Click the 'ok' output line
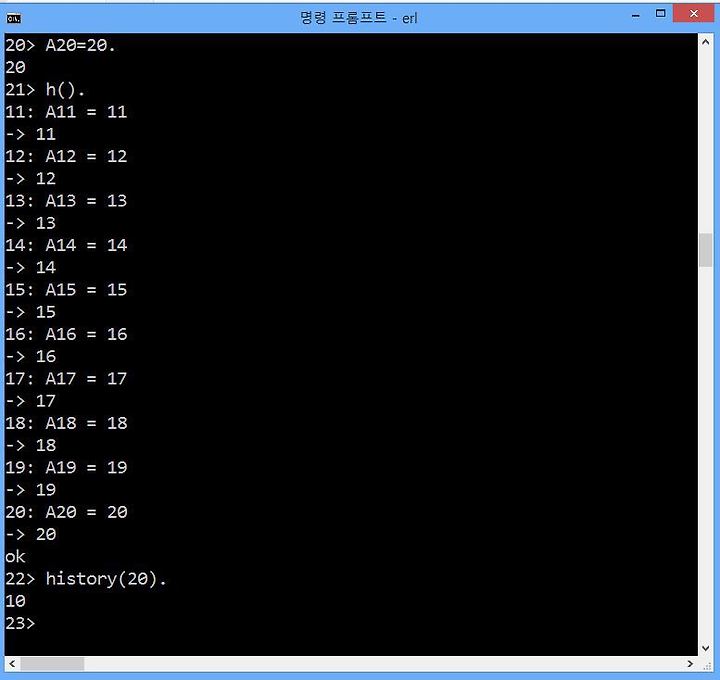Viewport: 720px width, 680px height. (15, 556)
